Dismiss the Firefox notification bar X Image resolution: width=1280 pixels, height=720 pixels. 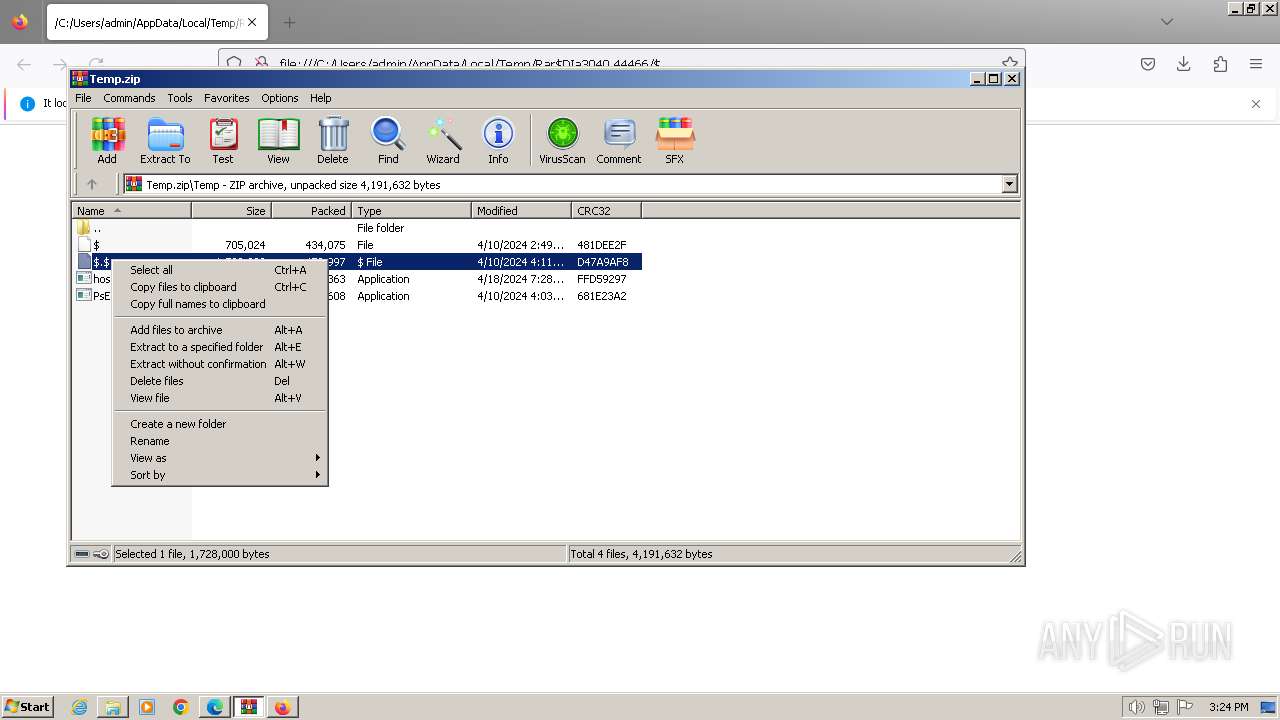pyautogui.click(x=1256, y=104)
